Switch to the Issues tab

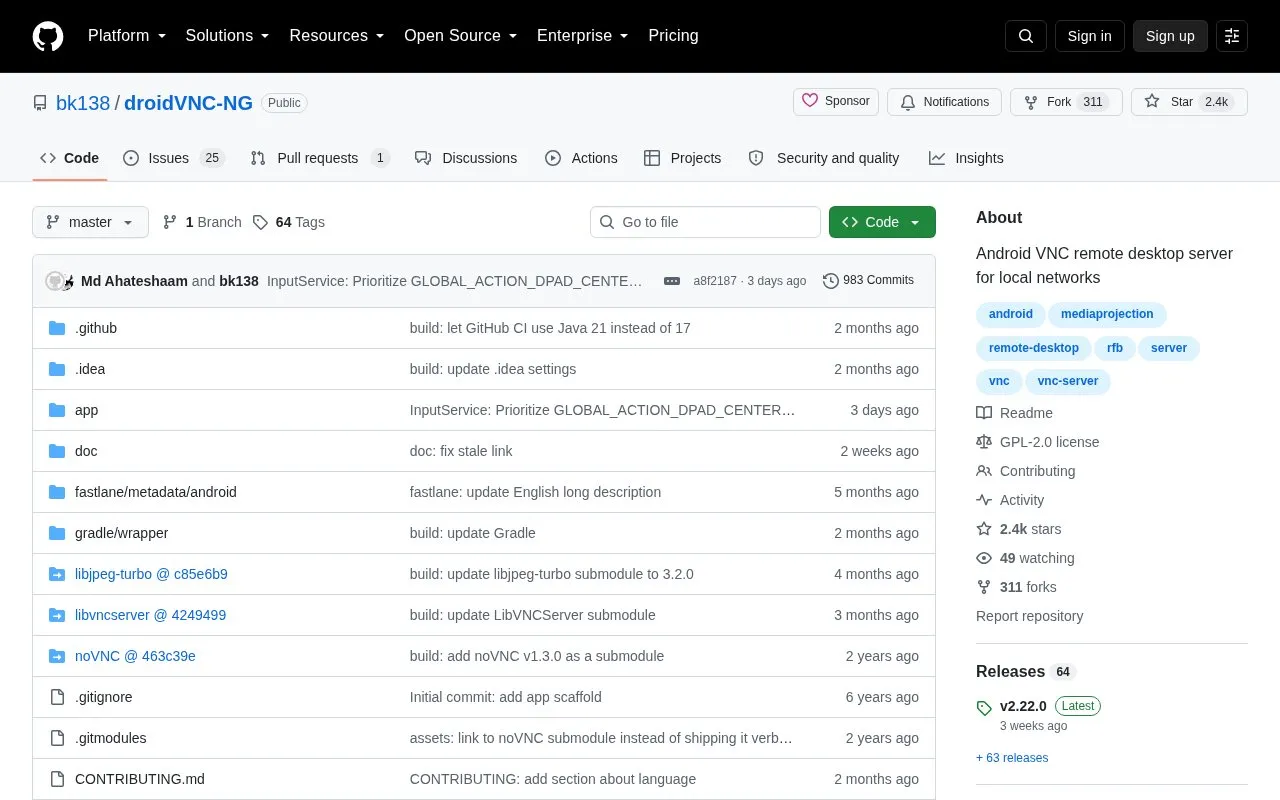(174, 158)
